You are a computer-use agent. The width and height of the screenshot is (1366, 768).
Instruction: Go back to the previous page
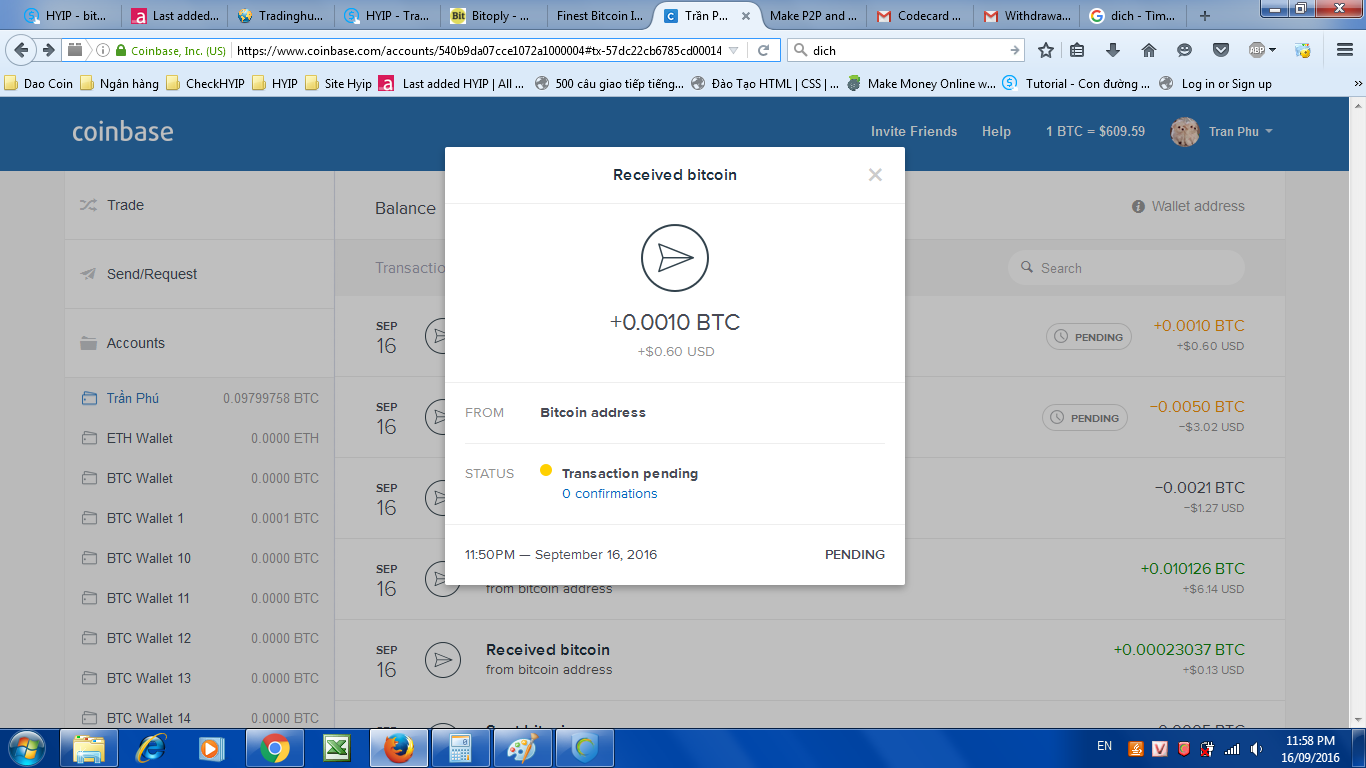pos(23,50)
